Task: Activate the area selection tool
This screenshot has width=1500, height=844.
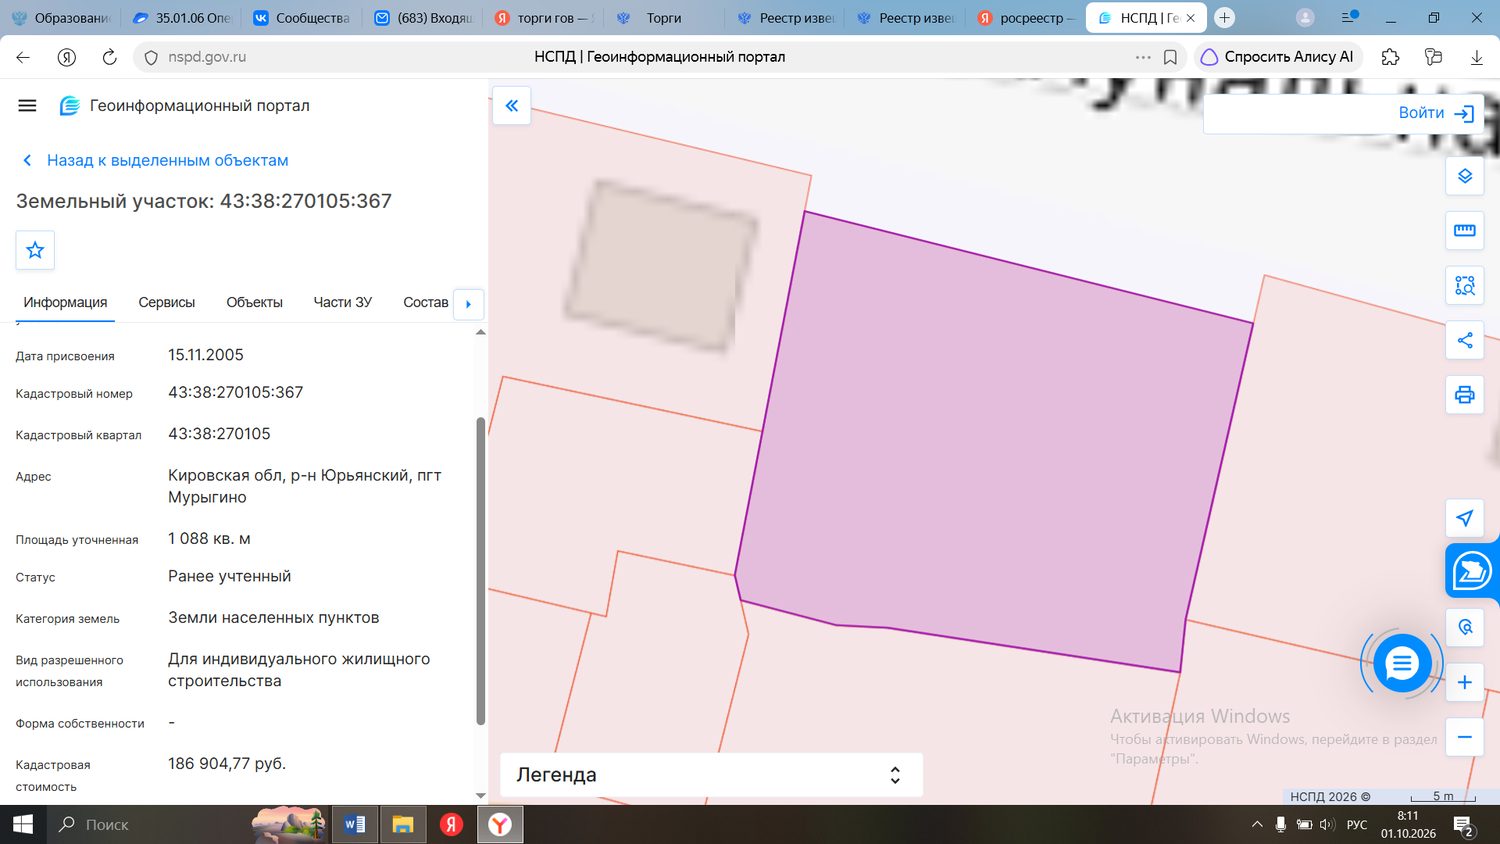Action: 1465,286
